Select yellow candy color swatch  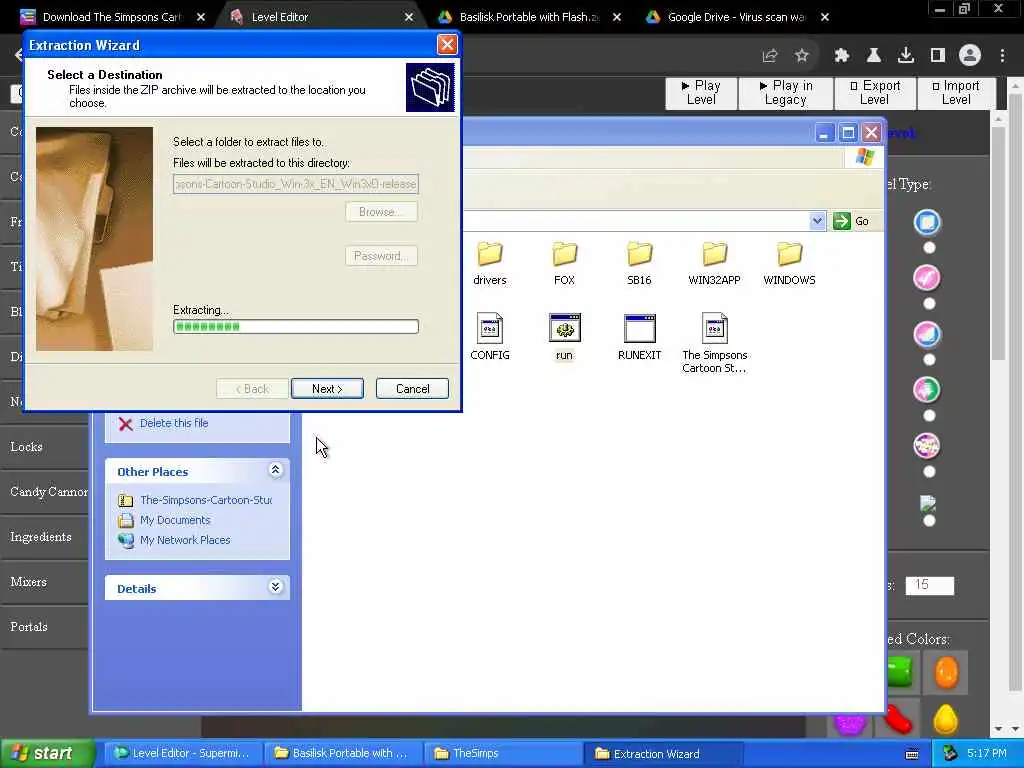[946, 718]
